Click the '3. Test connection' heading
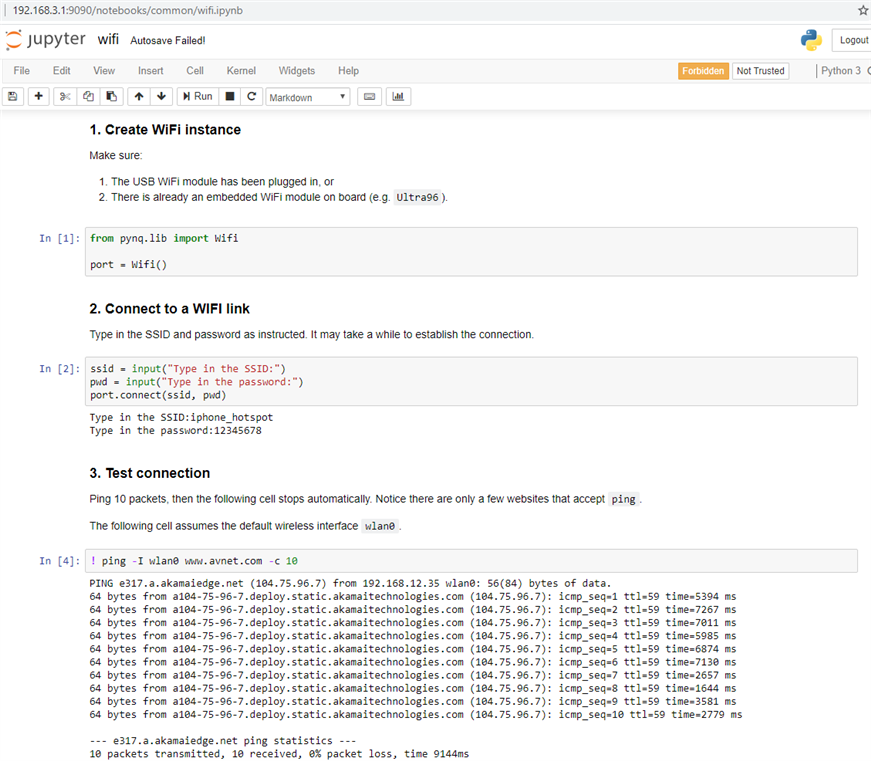This screenshot has height=761, width=871. coord(149,473)
